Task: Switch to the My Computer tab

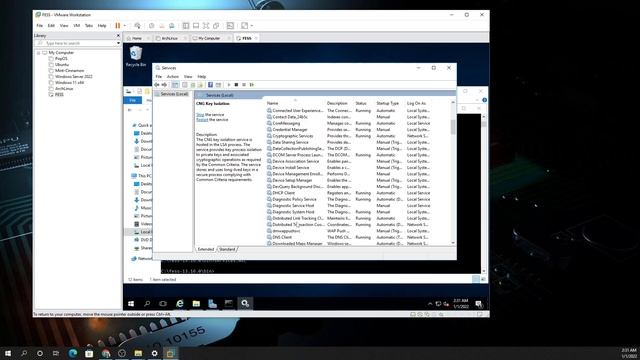Action: tap(209, 38)
